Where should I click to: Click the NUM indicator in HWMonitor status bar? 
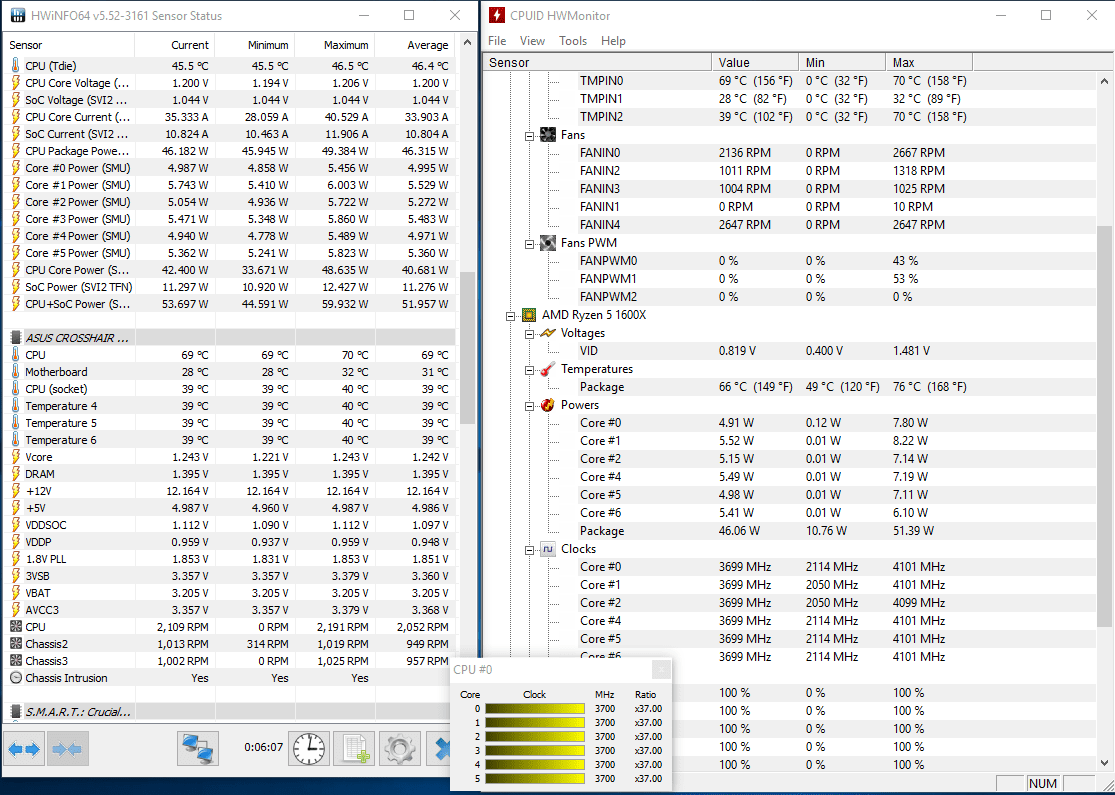tap(1042, 784)
